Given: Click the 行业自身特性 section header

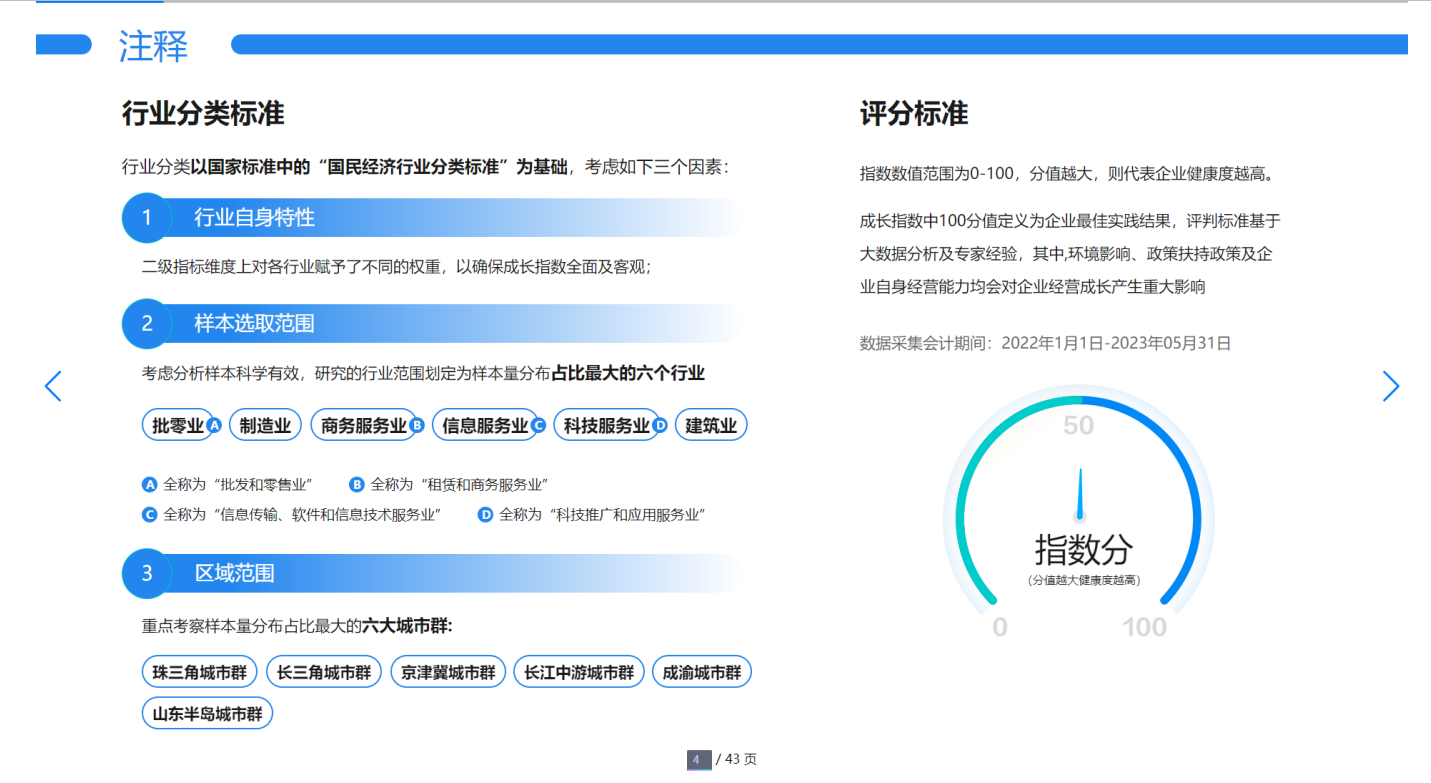Looking at the screenshot, I should click(x=254, y=218).
